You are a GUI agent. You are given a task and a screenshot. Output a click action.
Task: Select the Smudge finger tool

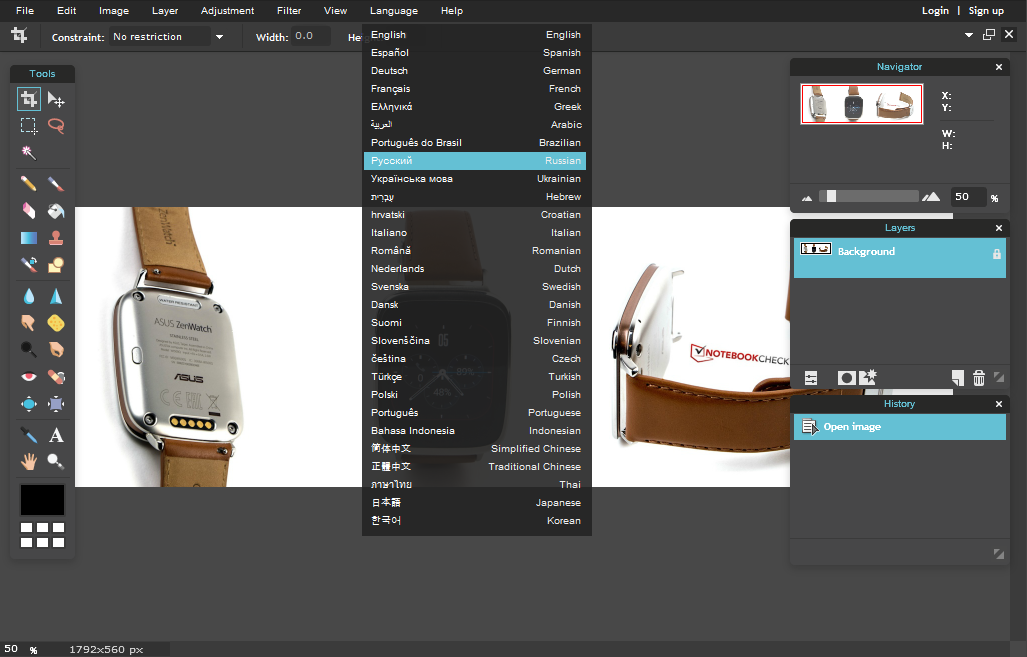tap(29, 323)
